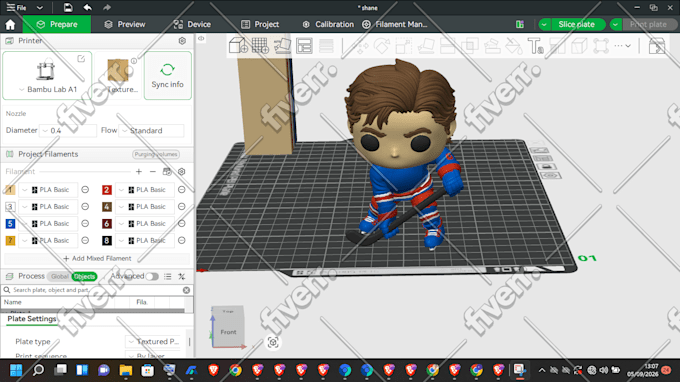Open the dropdown arrow left of Slice plate

click(x=544, y=25)
